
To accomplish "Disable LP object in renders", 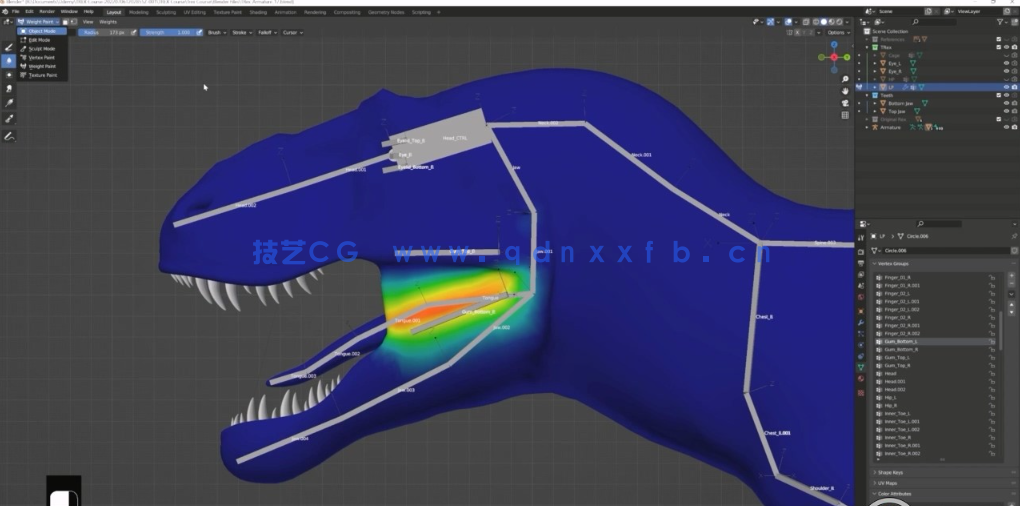I will 1014,87.
